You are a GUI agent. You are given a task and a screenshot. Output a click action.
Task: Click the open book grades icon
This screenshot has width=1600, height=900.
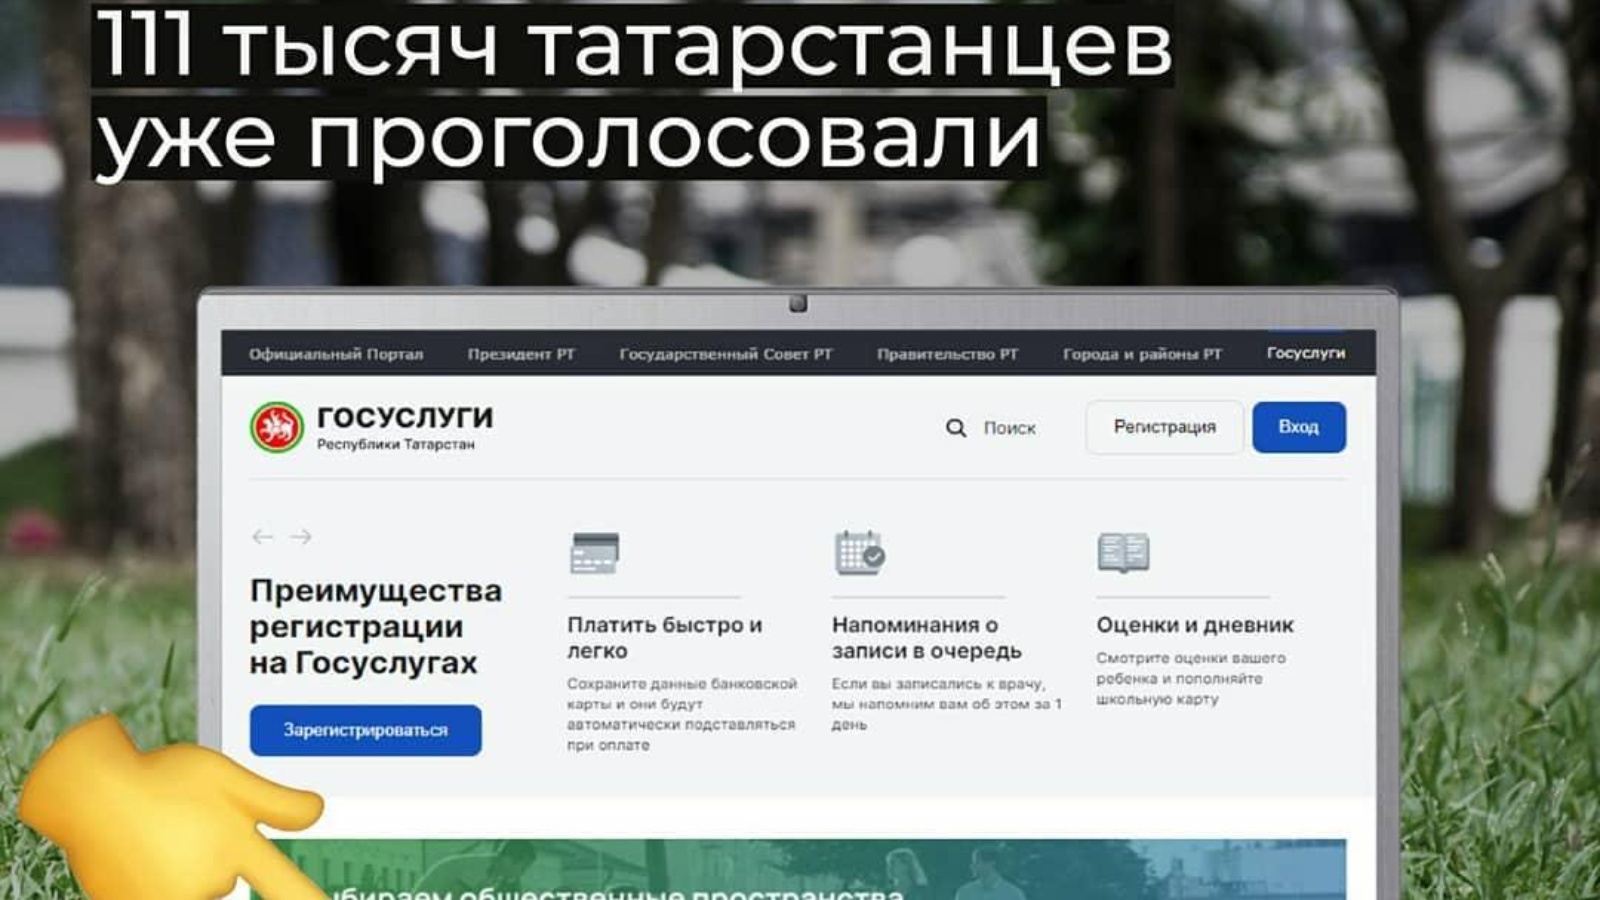coord(1123,553)
